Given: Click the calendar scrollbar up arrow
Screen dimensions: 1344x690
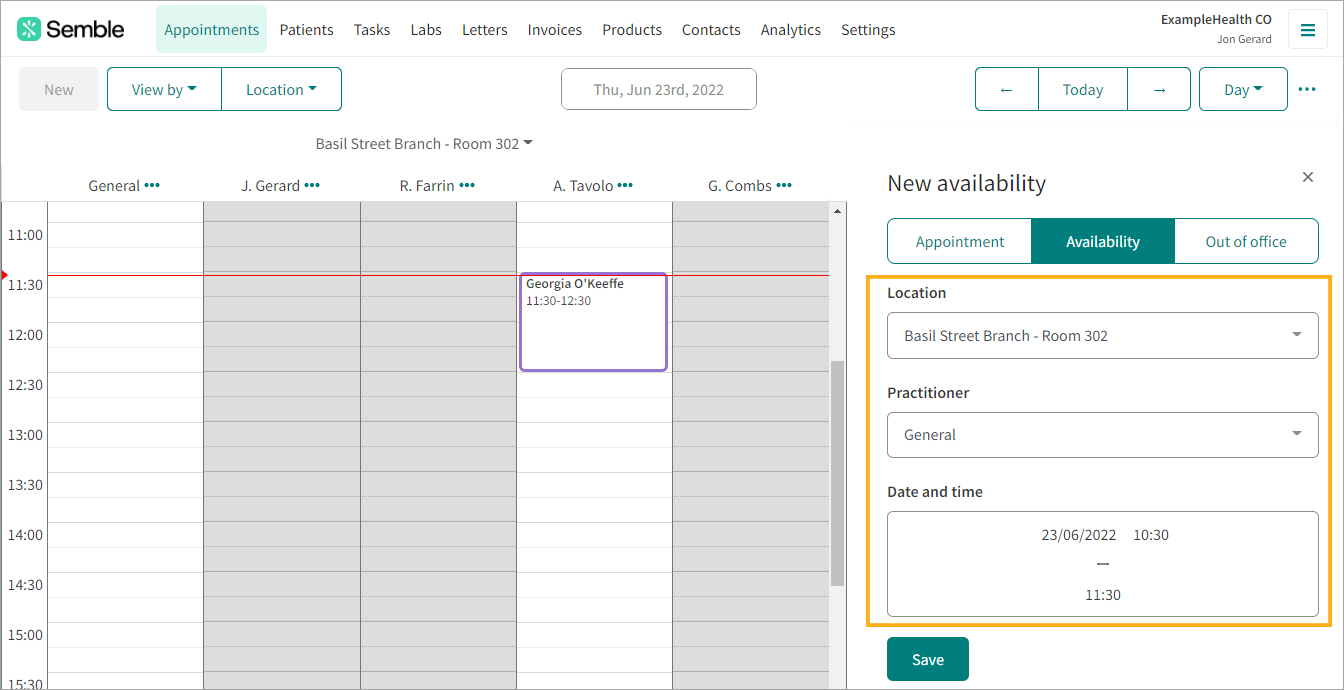Looking at the screenshot, I should click(x=838, y=210).
